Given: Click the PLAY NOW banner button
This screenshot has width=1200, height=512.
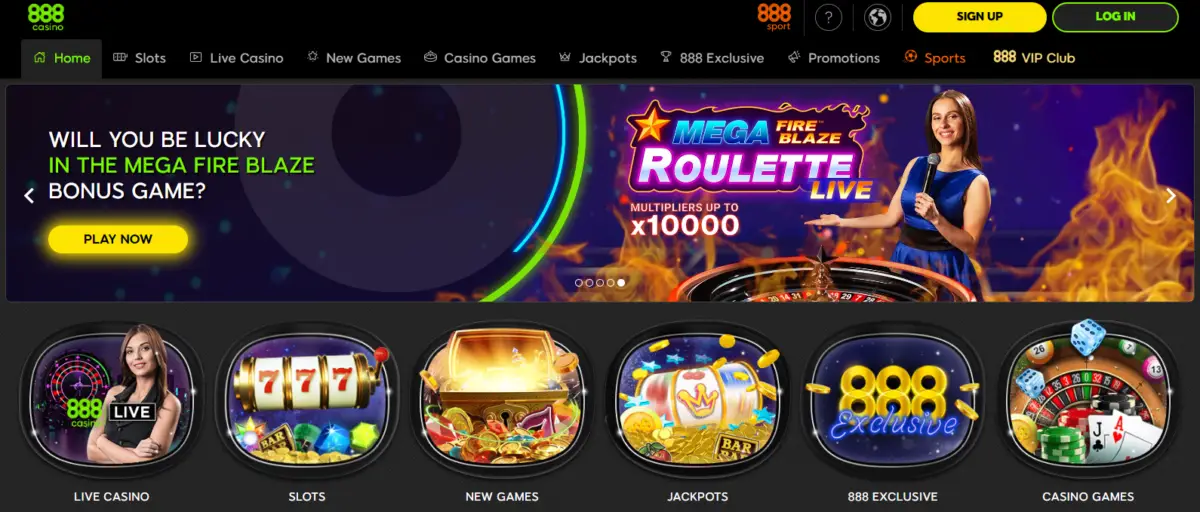Looking at the screenshot, I should (x=118, y=239).
